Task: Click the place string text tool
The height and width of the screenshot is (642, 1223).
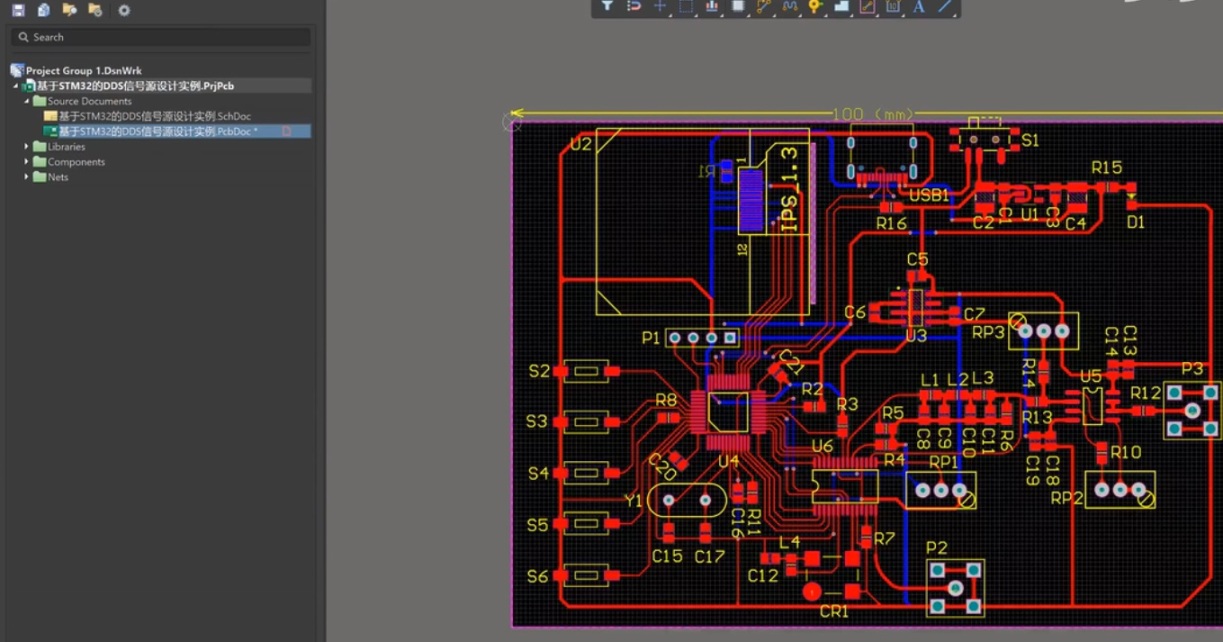Action: pyautogui.click(x=919, y=6)
